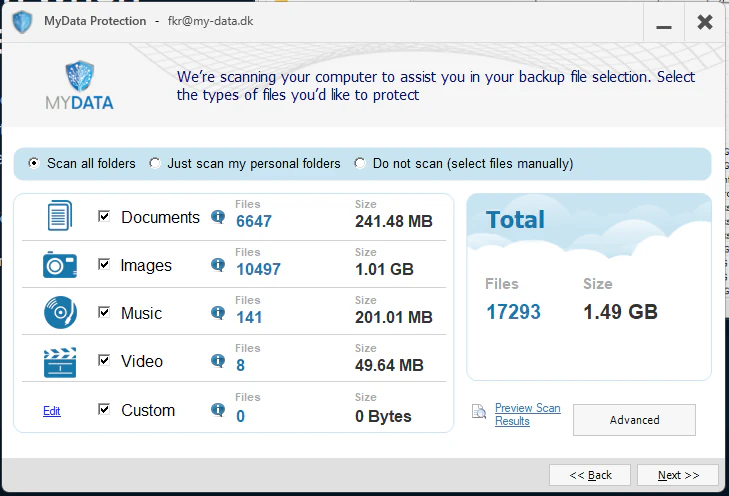Click the Total heading
729x496 pixels.
pyautogui.click(x=515, y=219)
